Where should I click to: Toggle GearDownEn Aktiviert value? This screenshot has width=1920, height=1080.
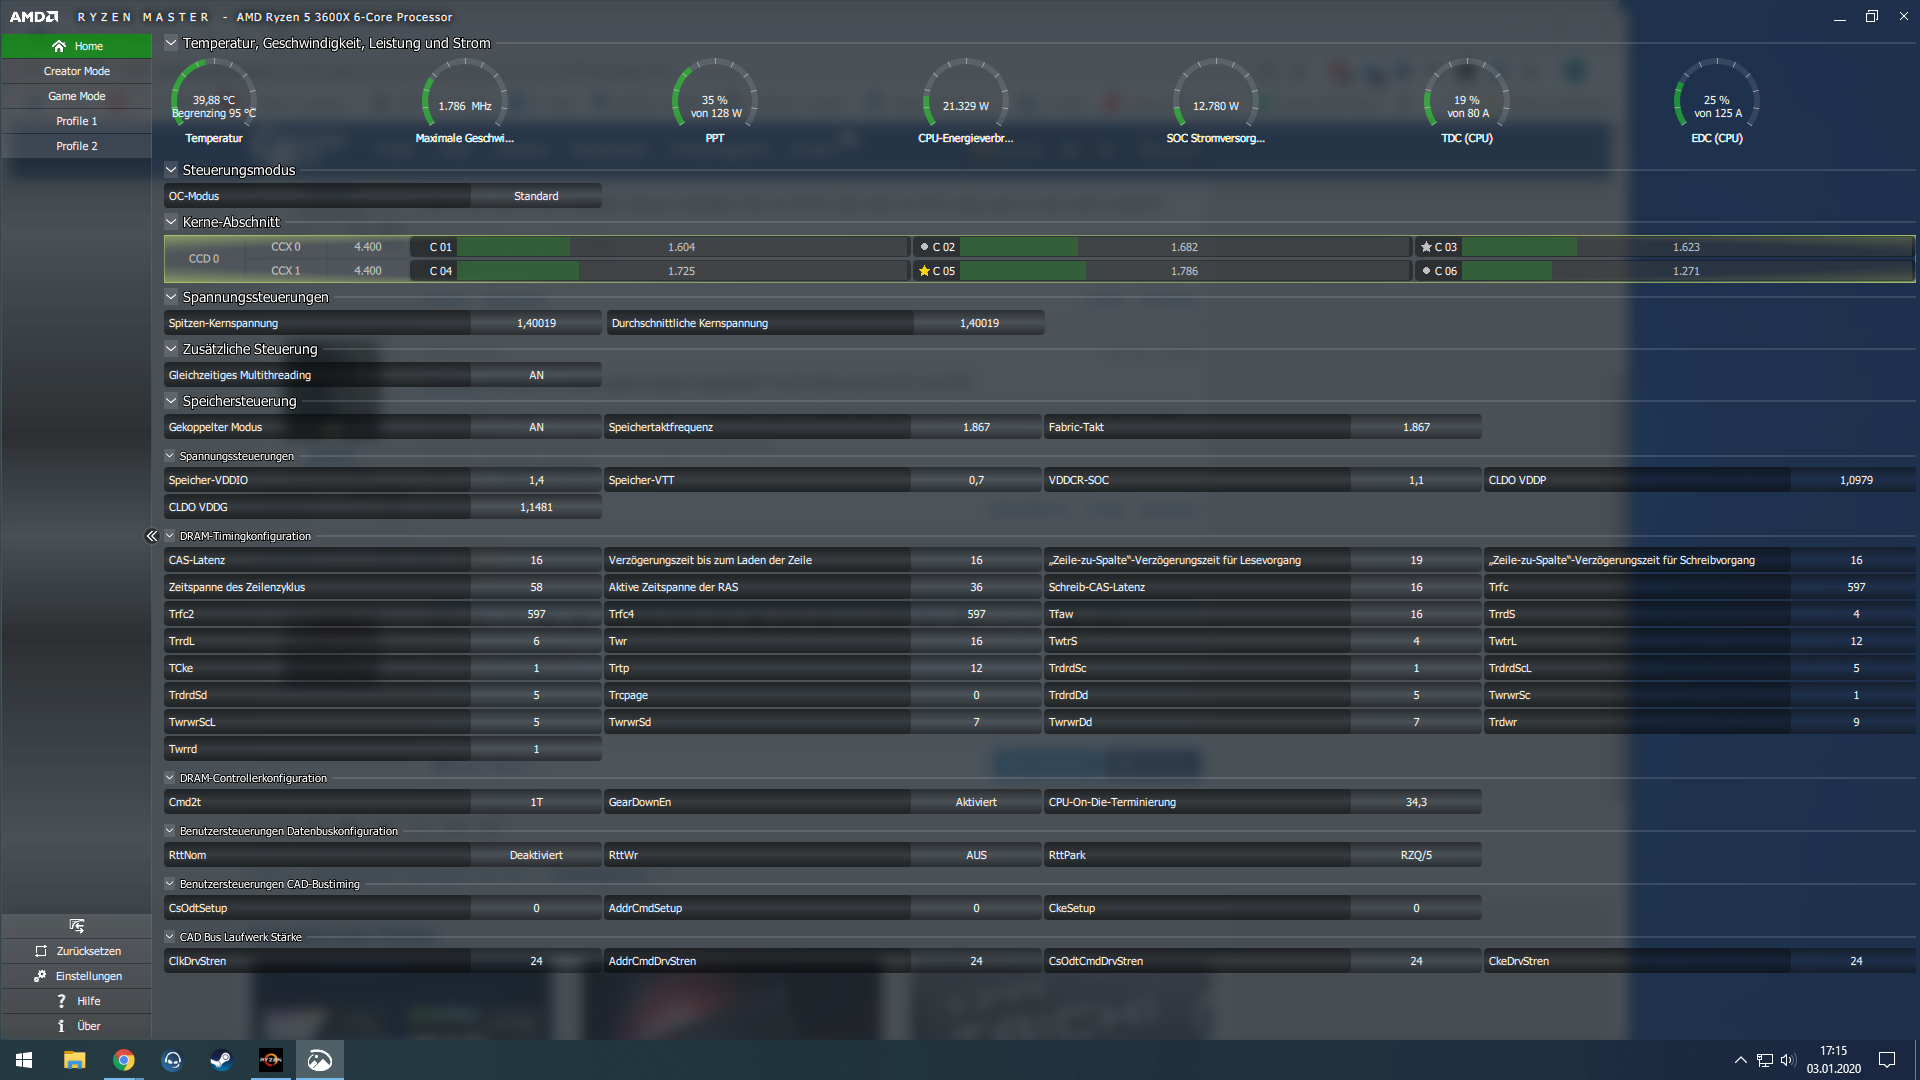tap(975, 802)
